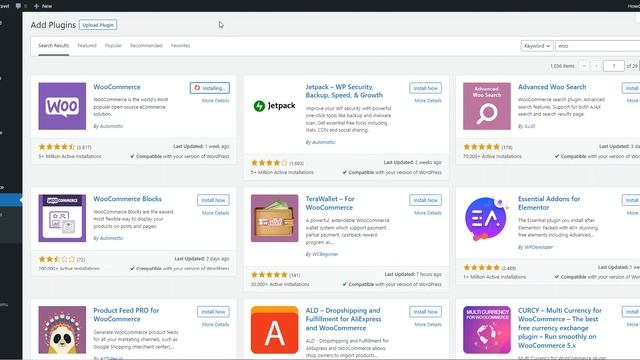
Task: Open the ALD – Dropshipping and Fulfillment title
Action: (343, 319)
